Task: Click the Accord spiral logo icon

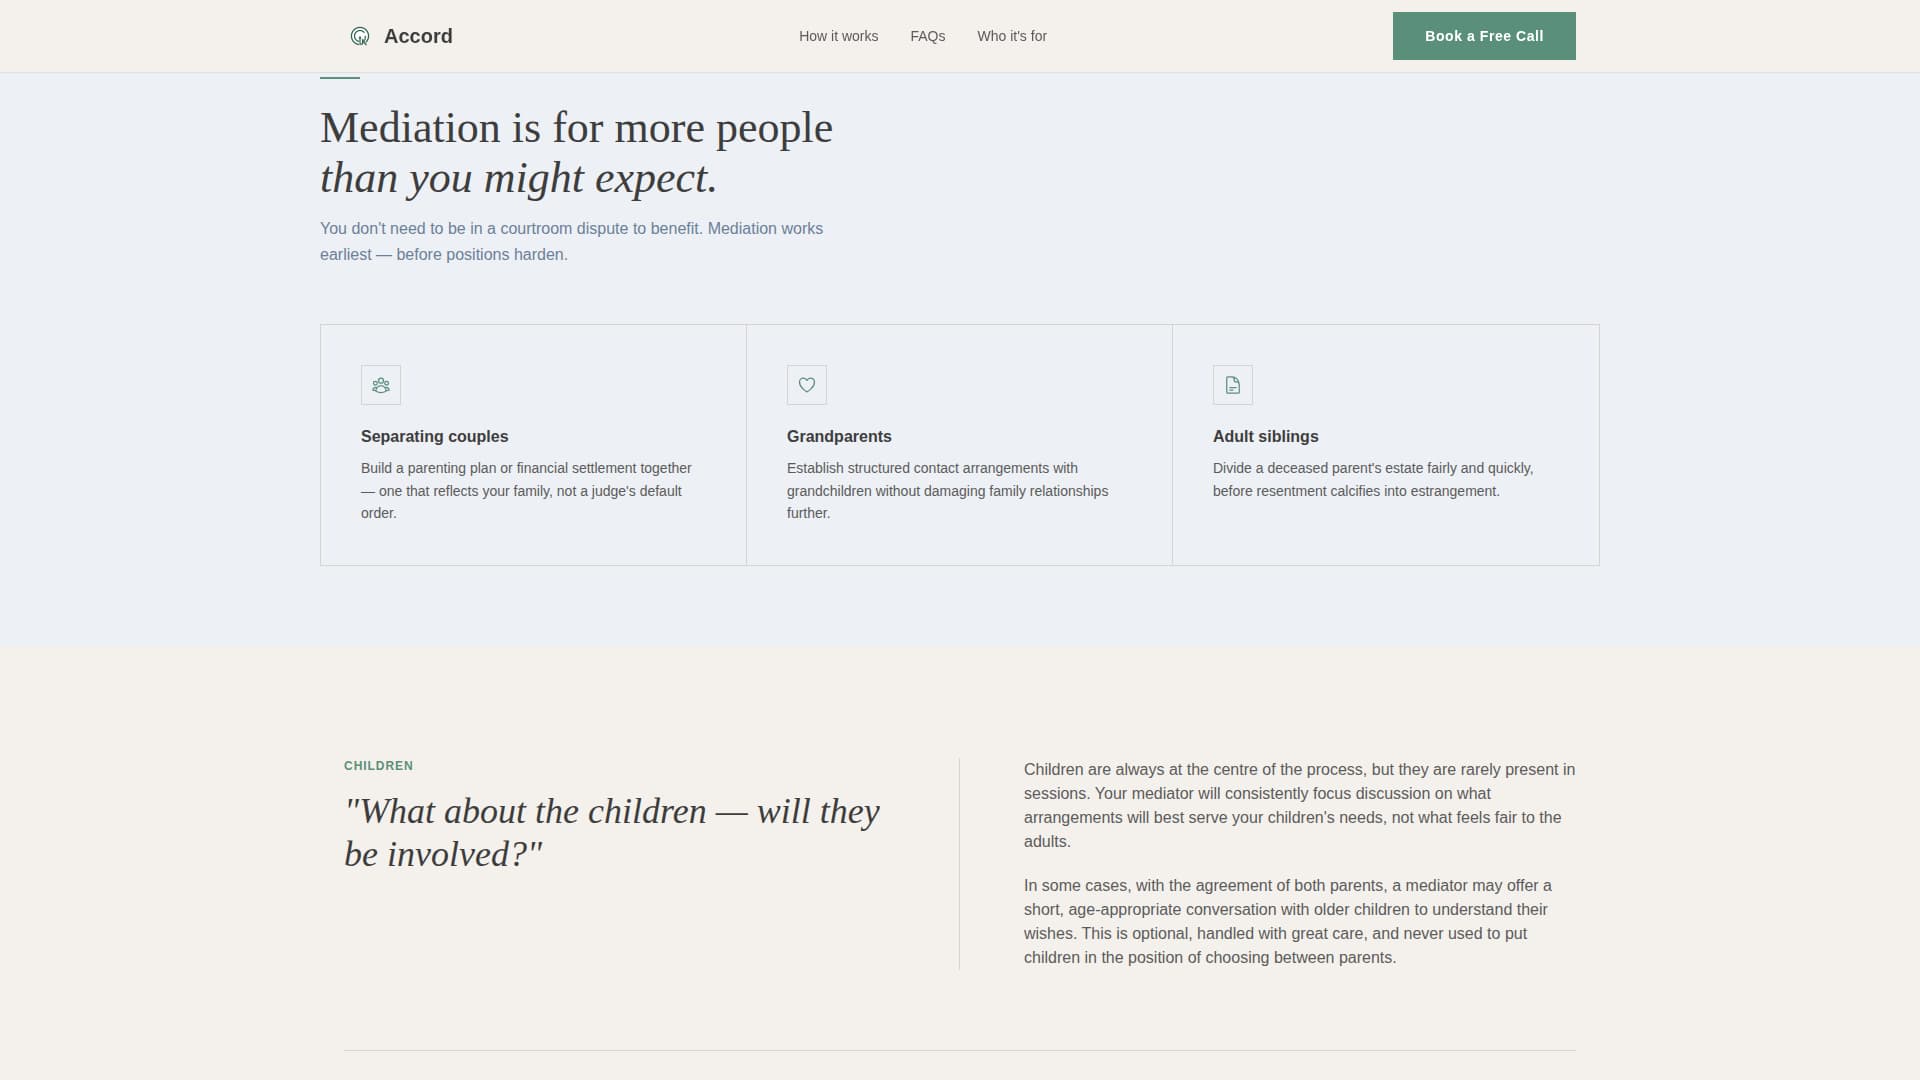Action: pyautogui.click(x=358, y=36)
